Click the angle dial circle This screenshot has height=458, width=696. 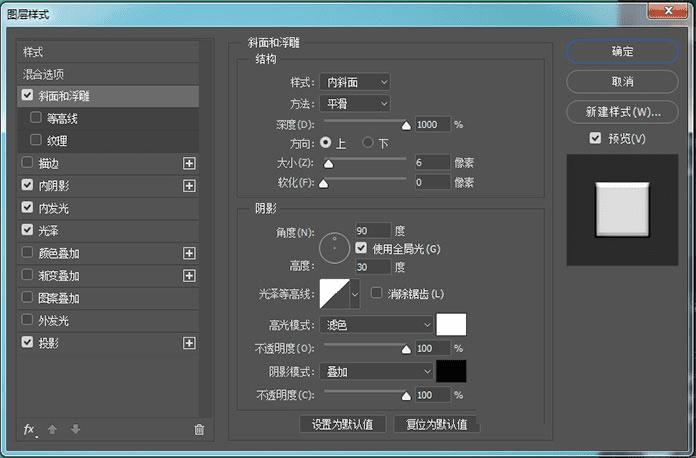tap(334, 248)
